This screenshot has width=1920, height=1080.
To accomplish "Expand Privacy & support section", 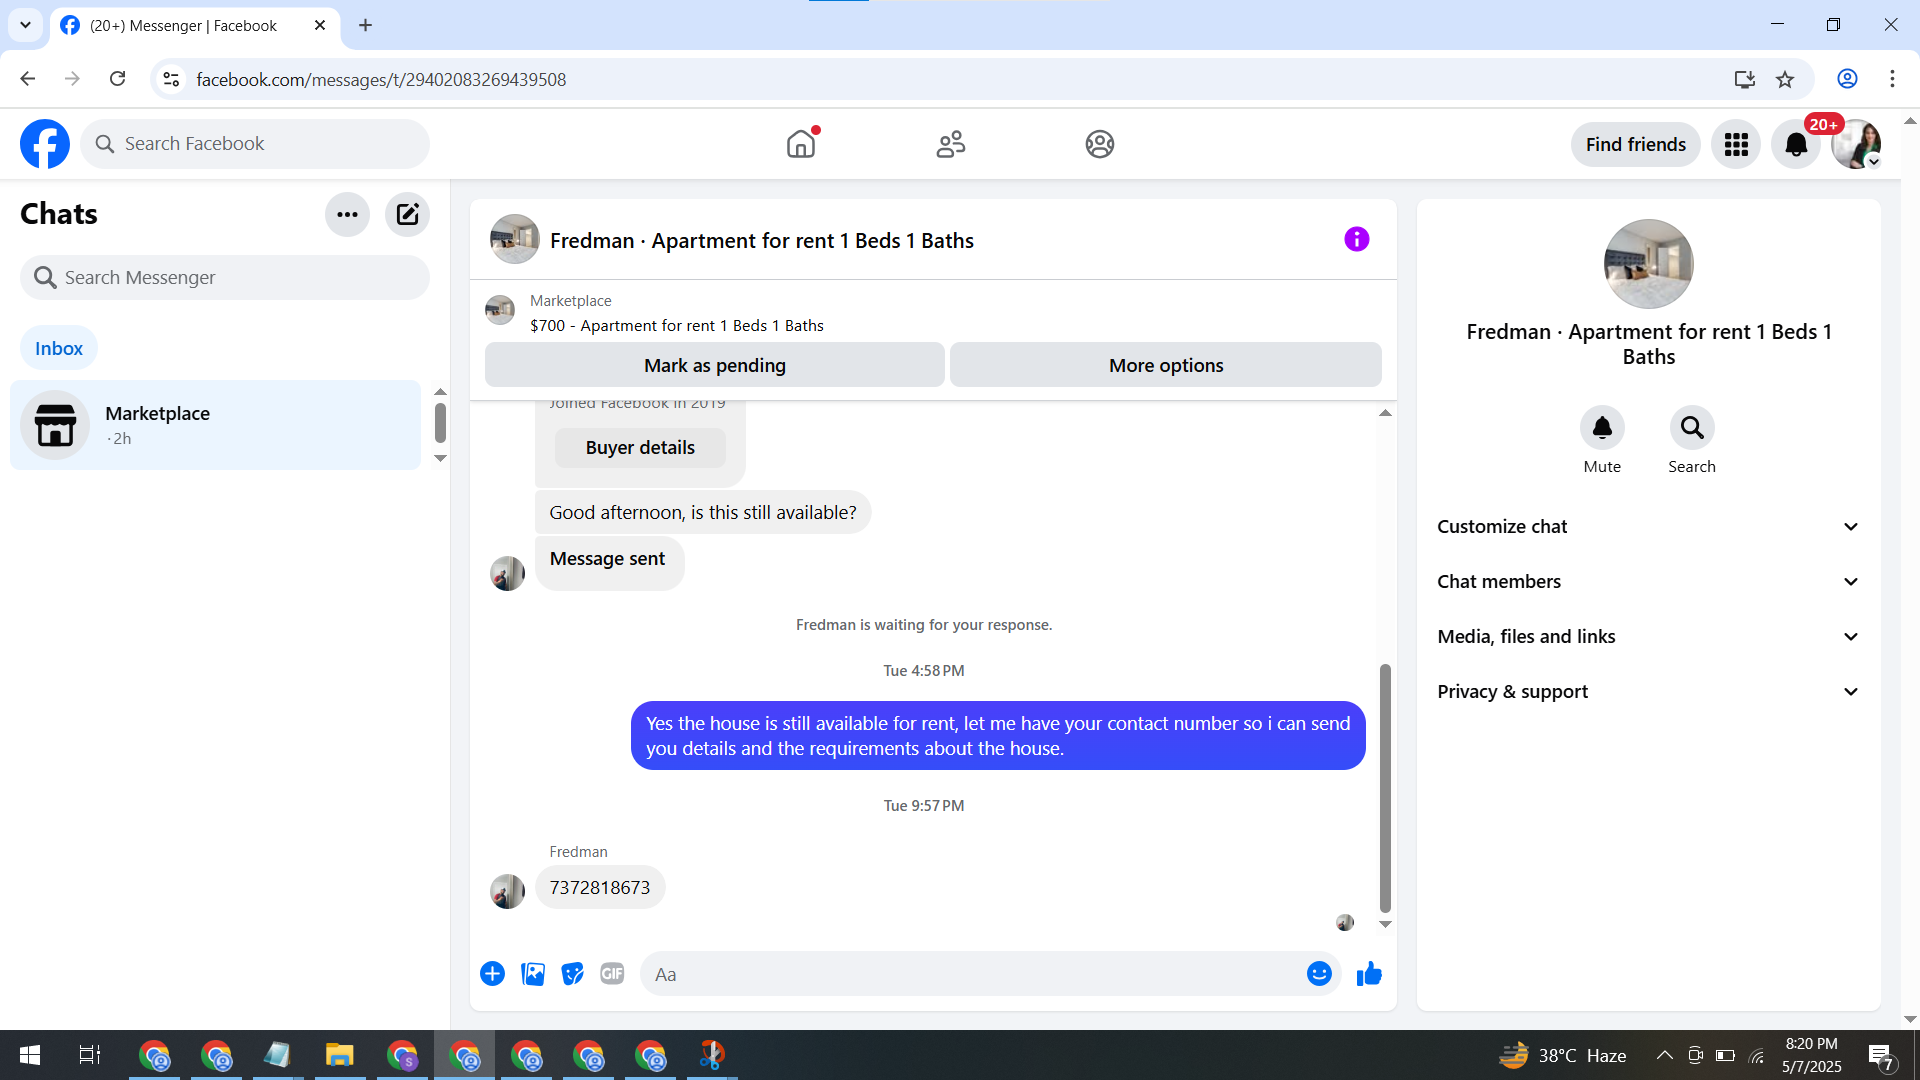I will pyautogui.click(x=1648, y=692).
